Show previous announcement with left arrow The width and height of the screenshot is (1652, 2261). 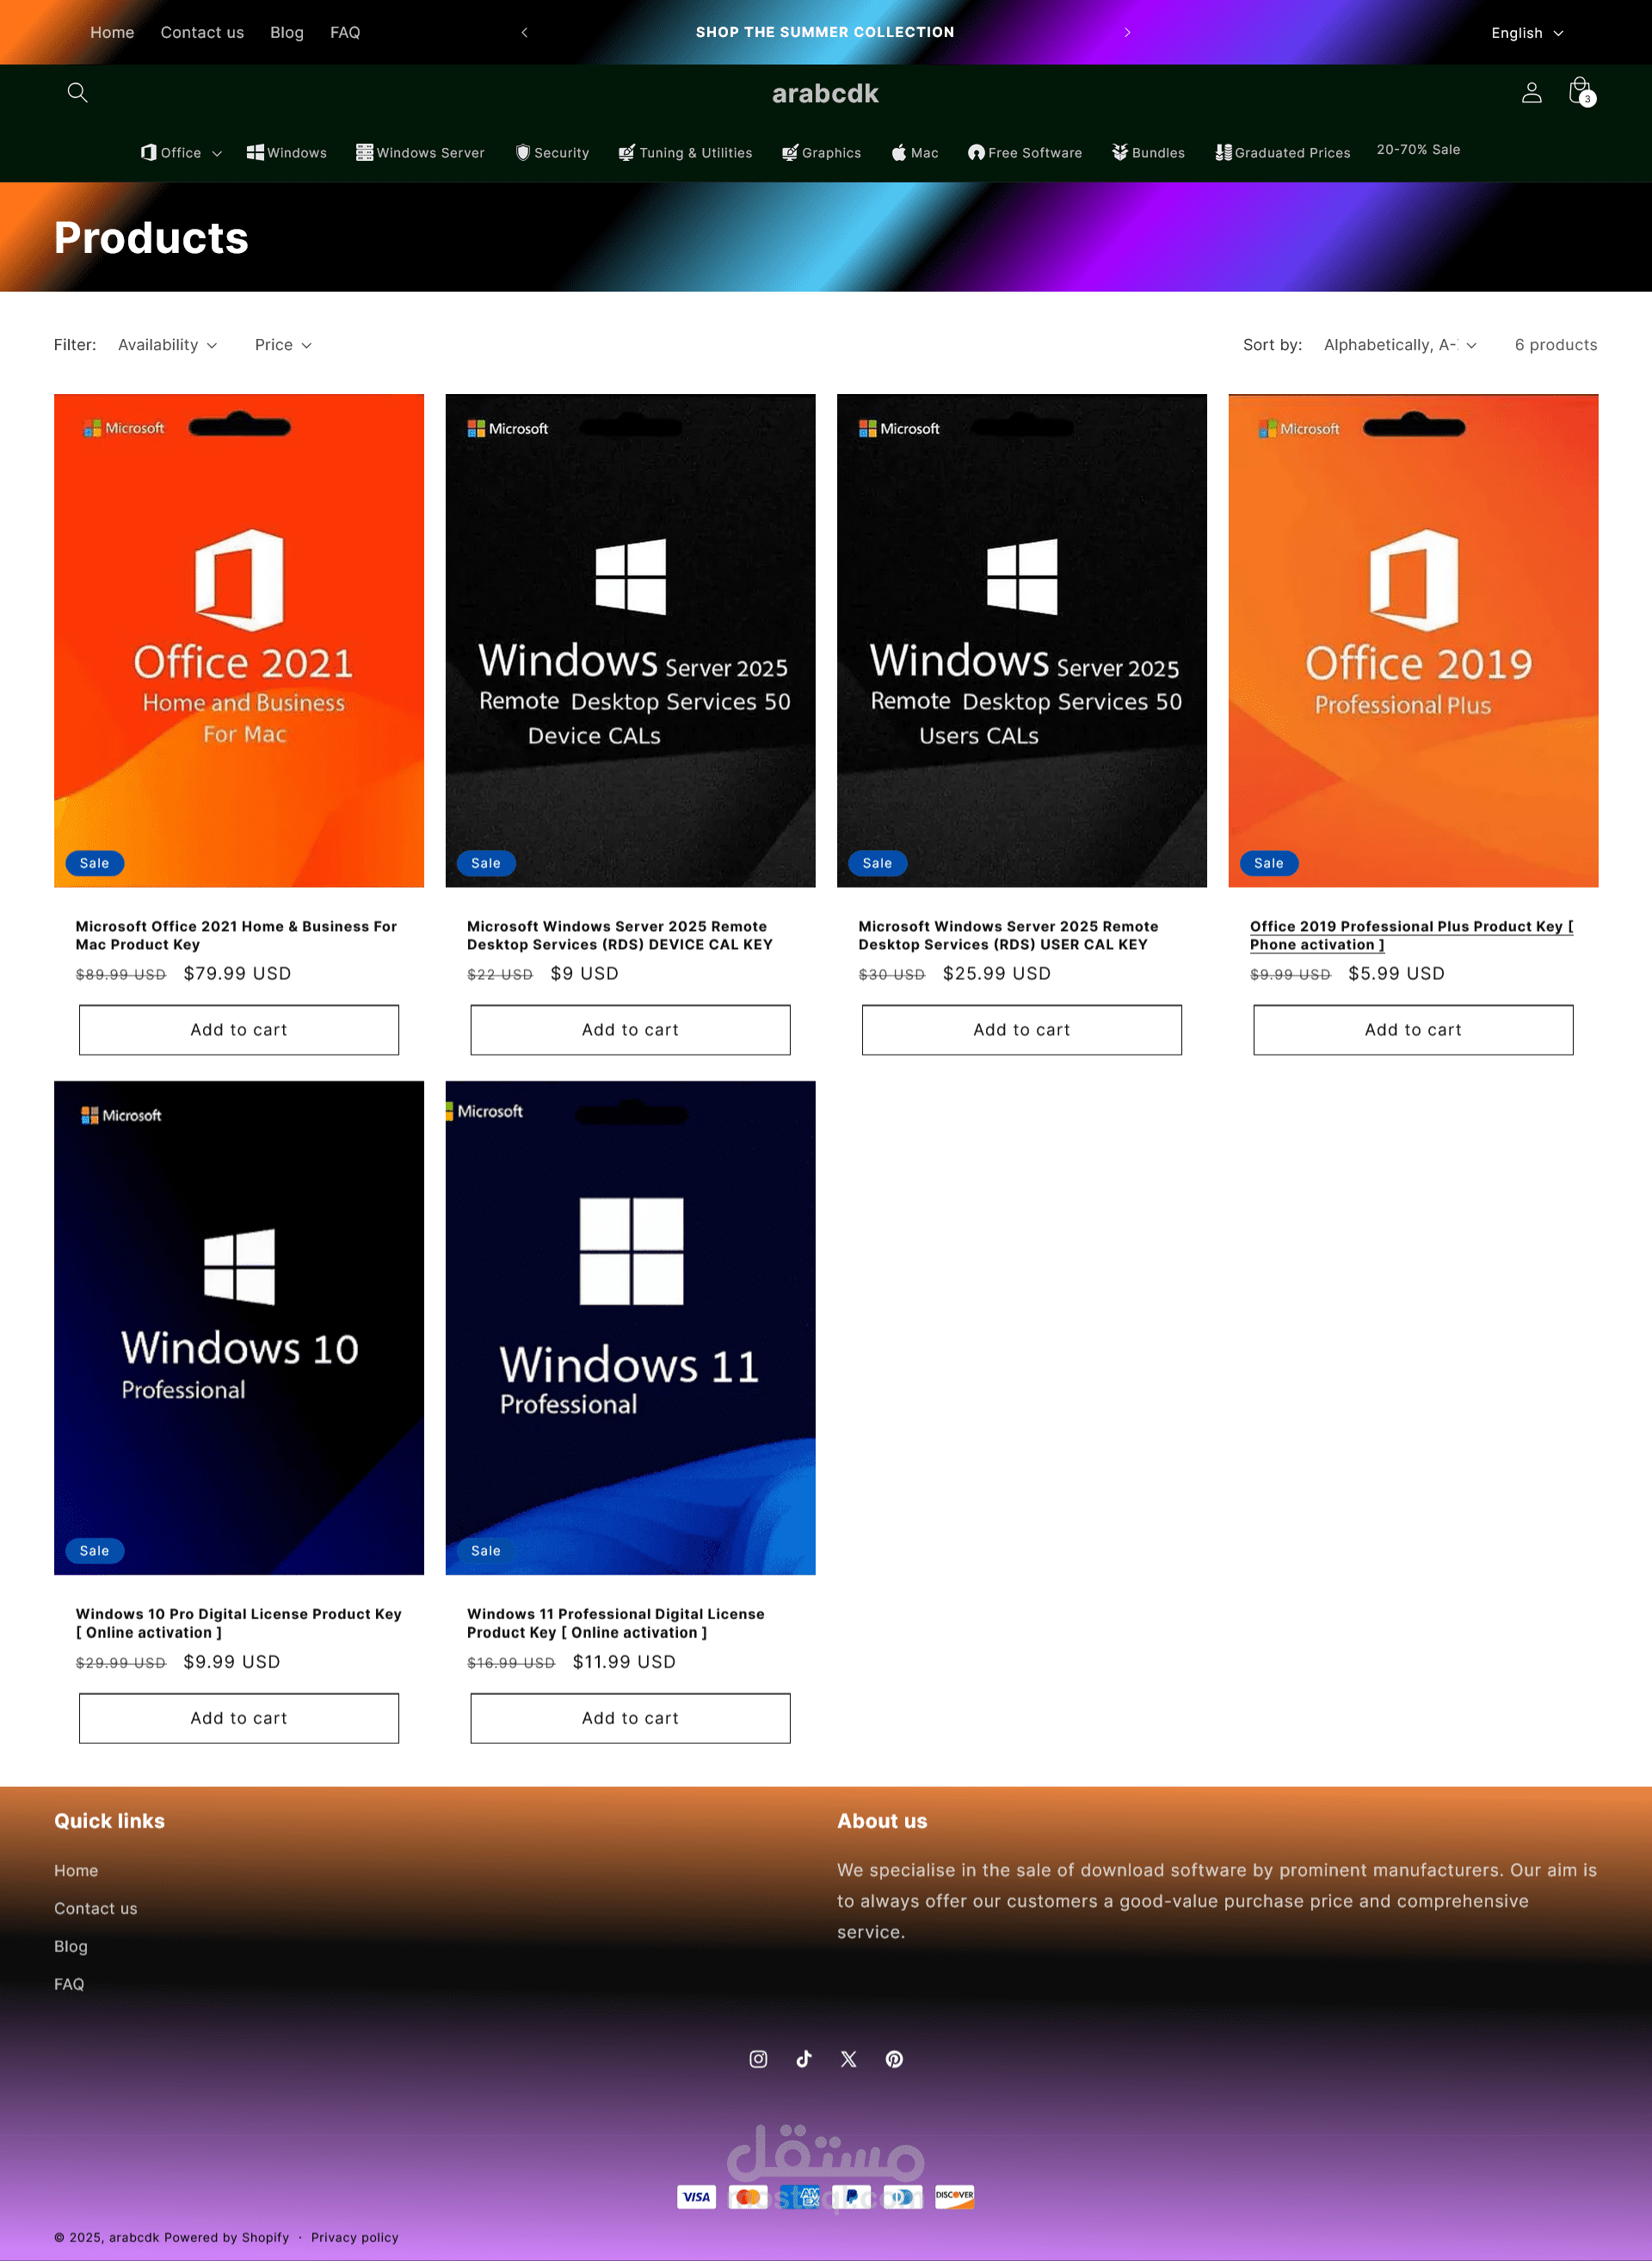pyautogui.click(x=524, y=32)
